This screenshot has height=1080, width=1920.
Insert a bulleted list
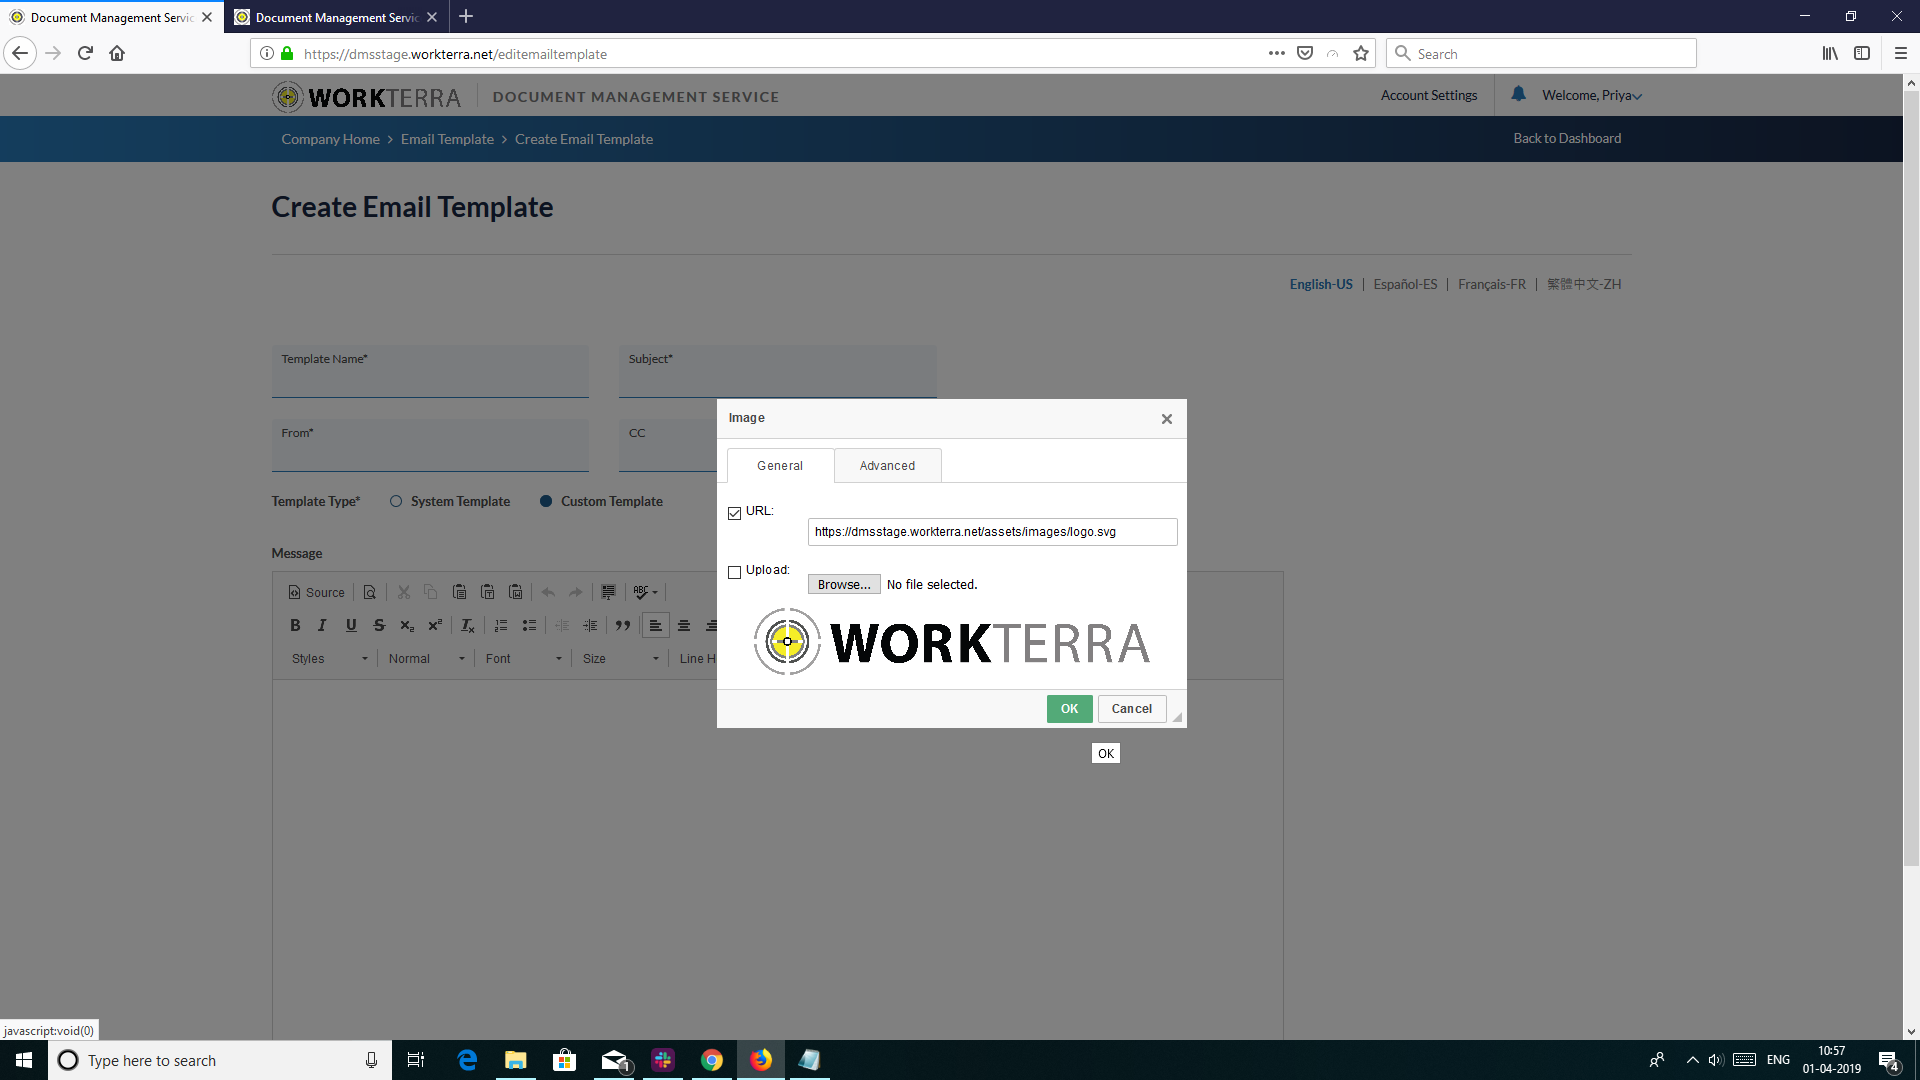[x=529, y=625]
